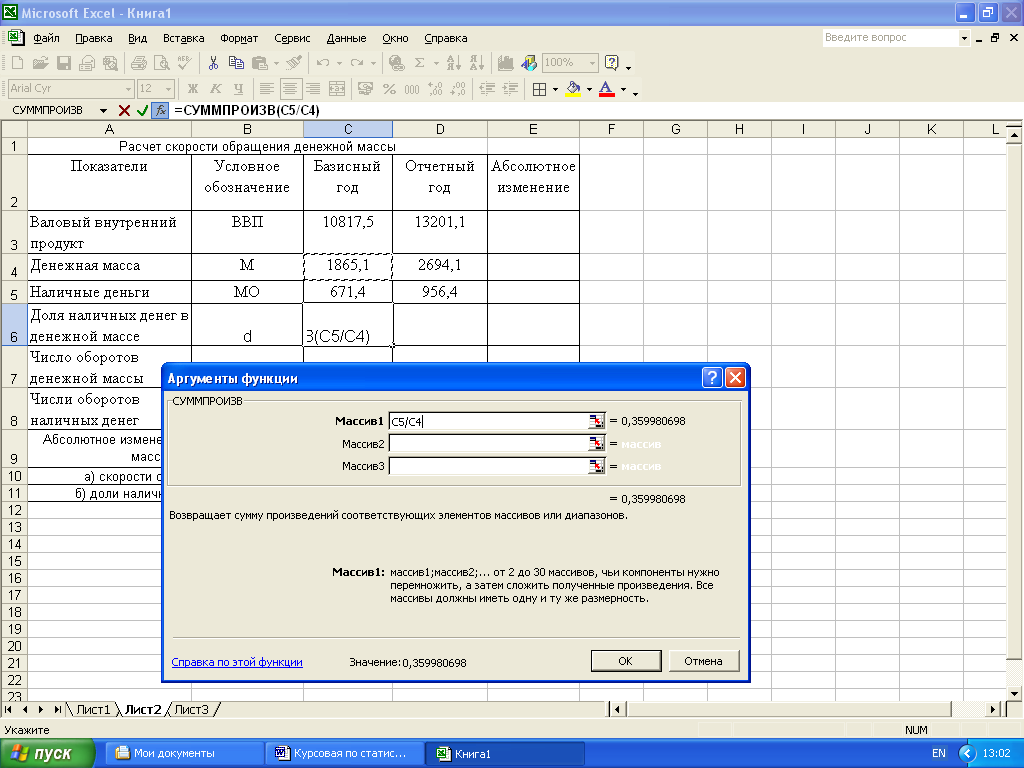Screen dimensions: 1024x768
Task: Toggle bold Ж formatting button
Action: [x=193, y=89]
